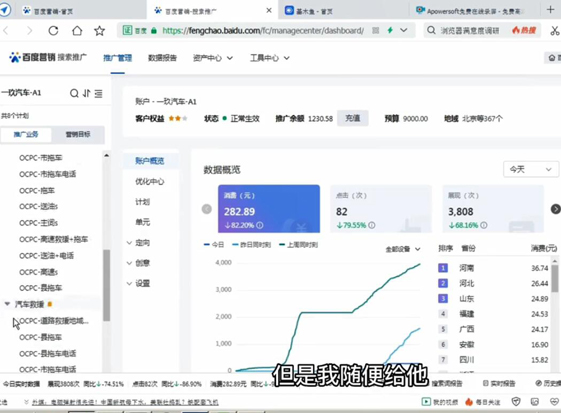561x413 pixels.
Task: Select plan OCPC-高速救援+拖车
Action: (x=54, y=239)
